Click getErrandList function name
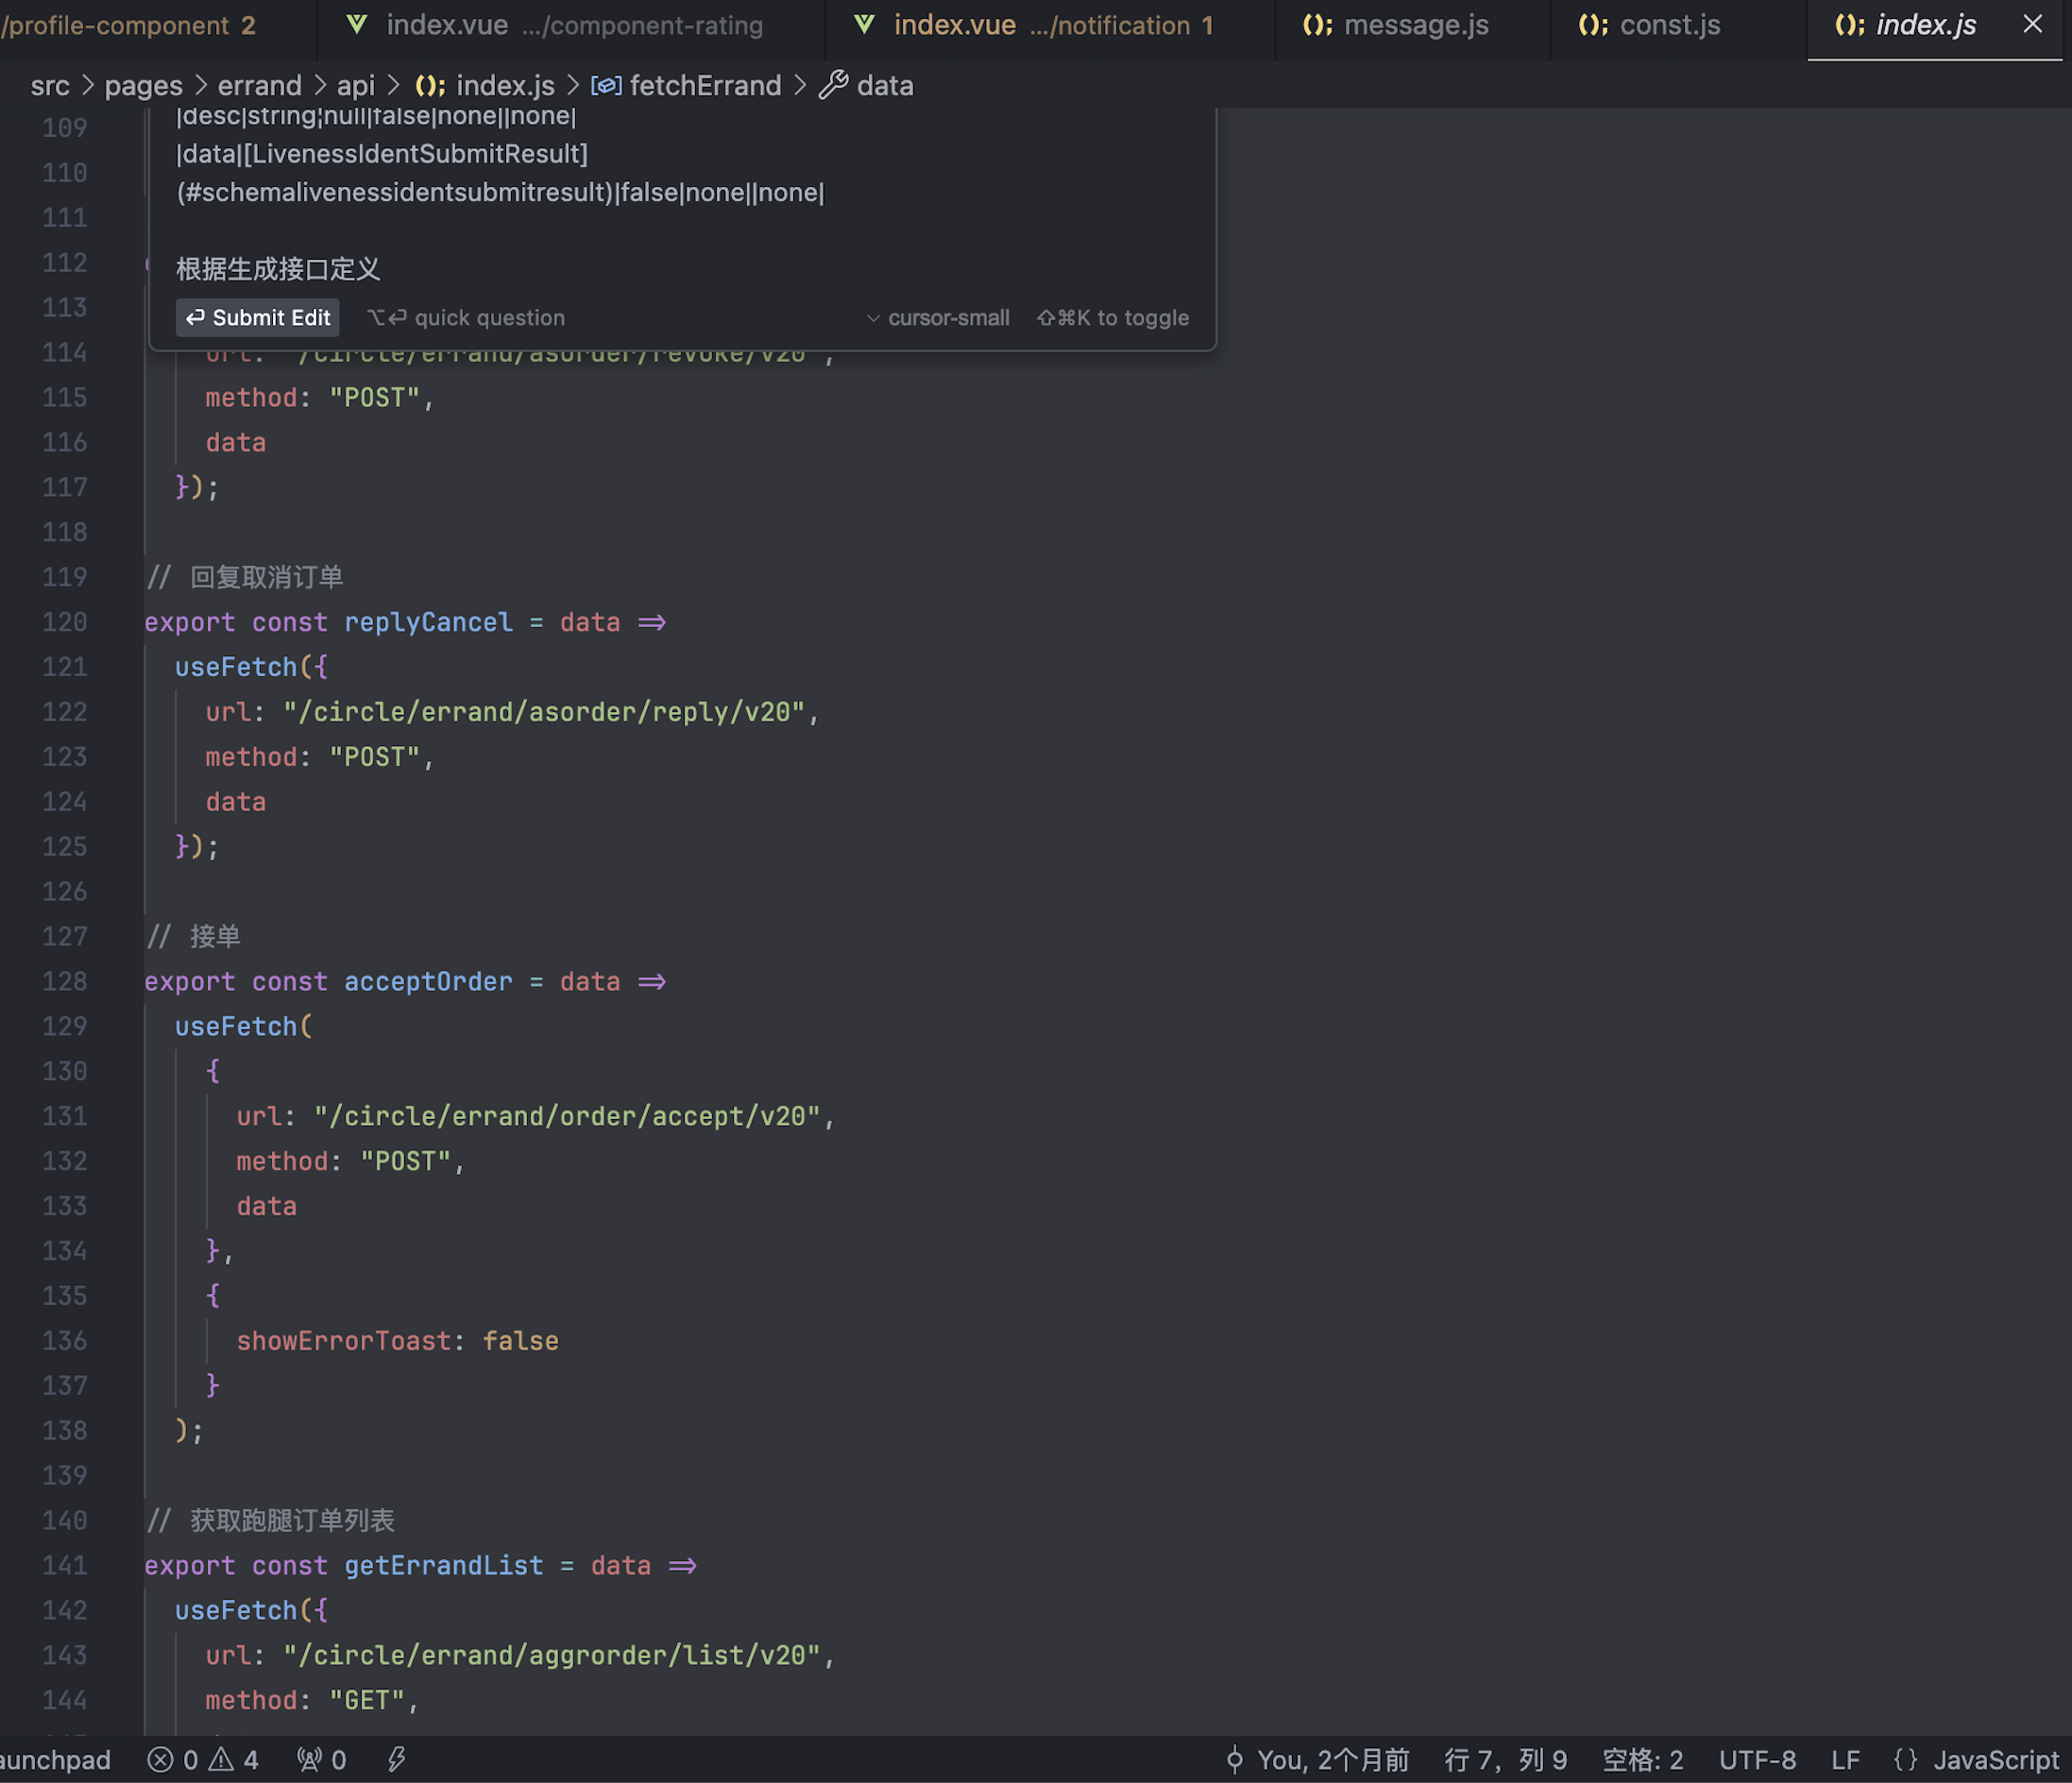The height and width of the screenshot is (1783, 2072). click(x=444, y=1565)
